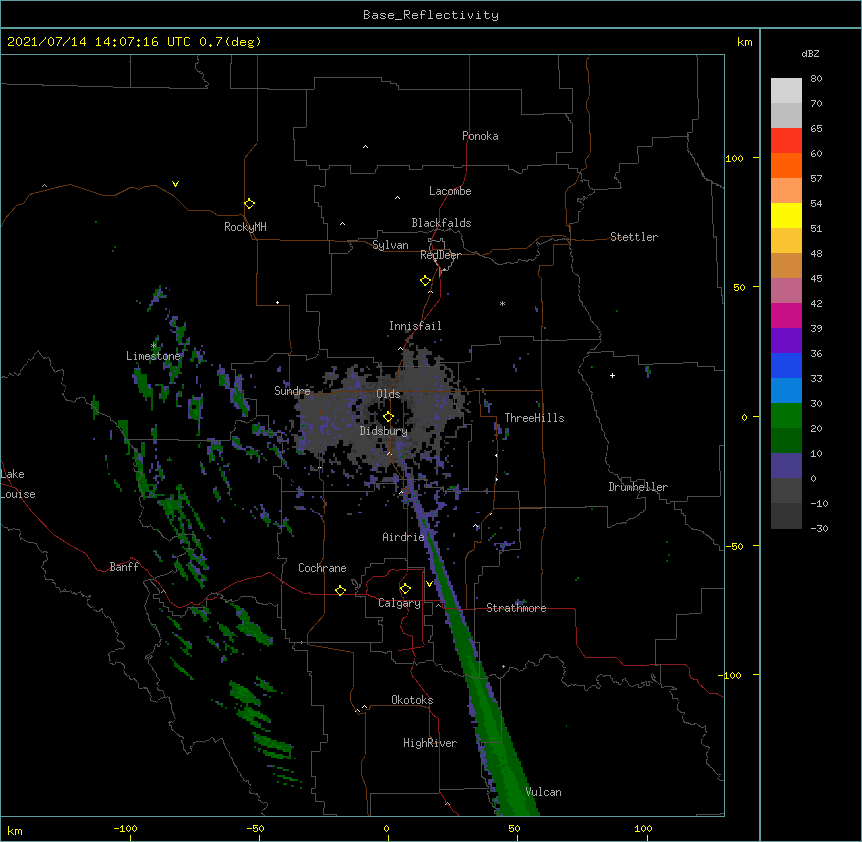The height and width of the screenshot is (842, 862).
Task: Click the RedDeer label
Action: point(440,255)
